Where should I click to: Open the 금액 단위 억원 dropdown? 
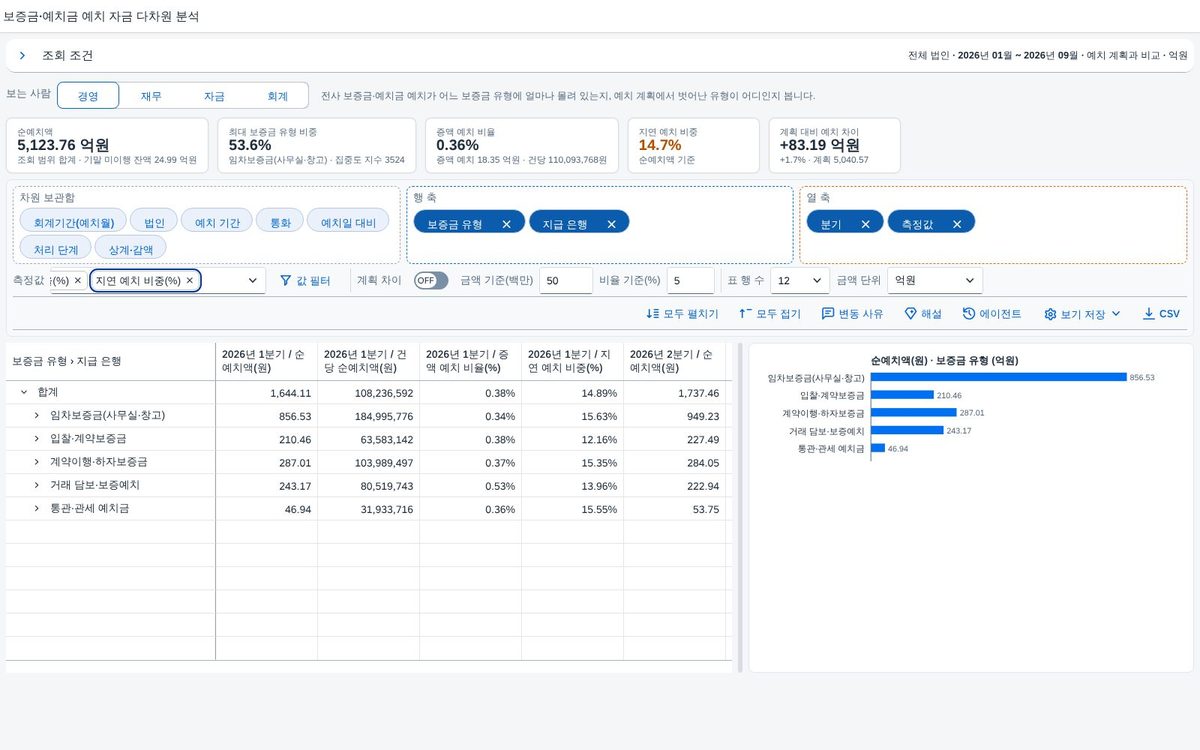point(935,281)
